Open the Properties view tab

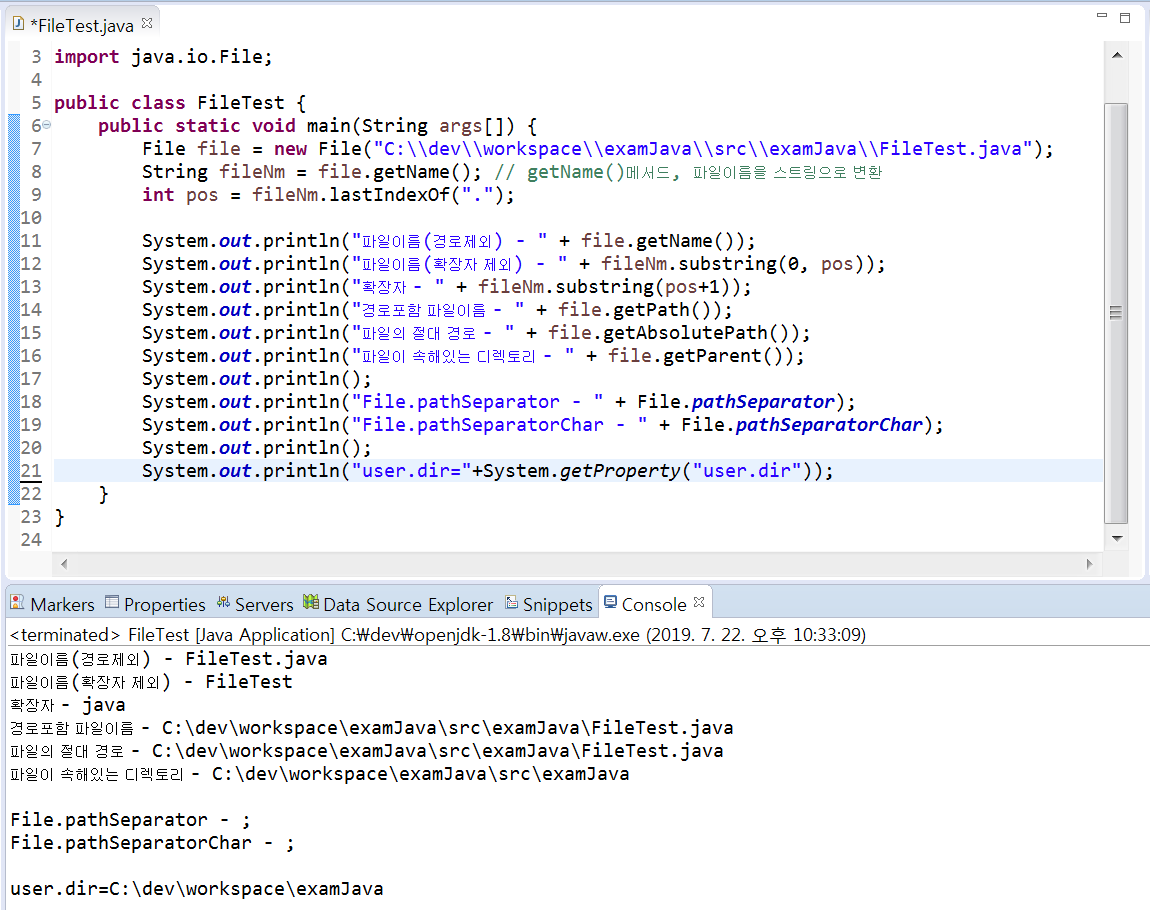point(155,604)
